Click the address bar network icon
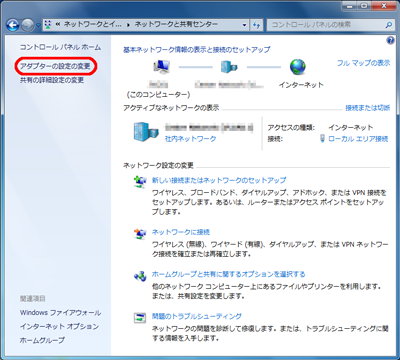Image resolution: width=400 pixels, height=360 pixels. click(48, 25)
